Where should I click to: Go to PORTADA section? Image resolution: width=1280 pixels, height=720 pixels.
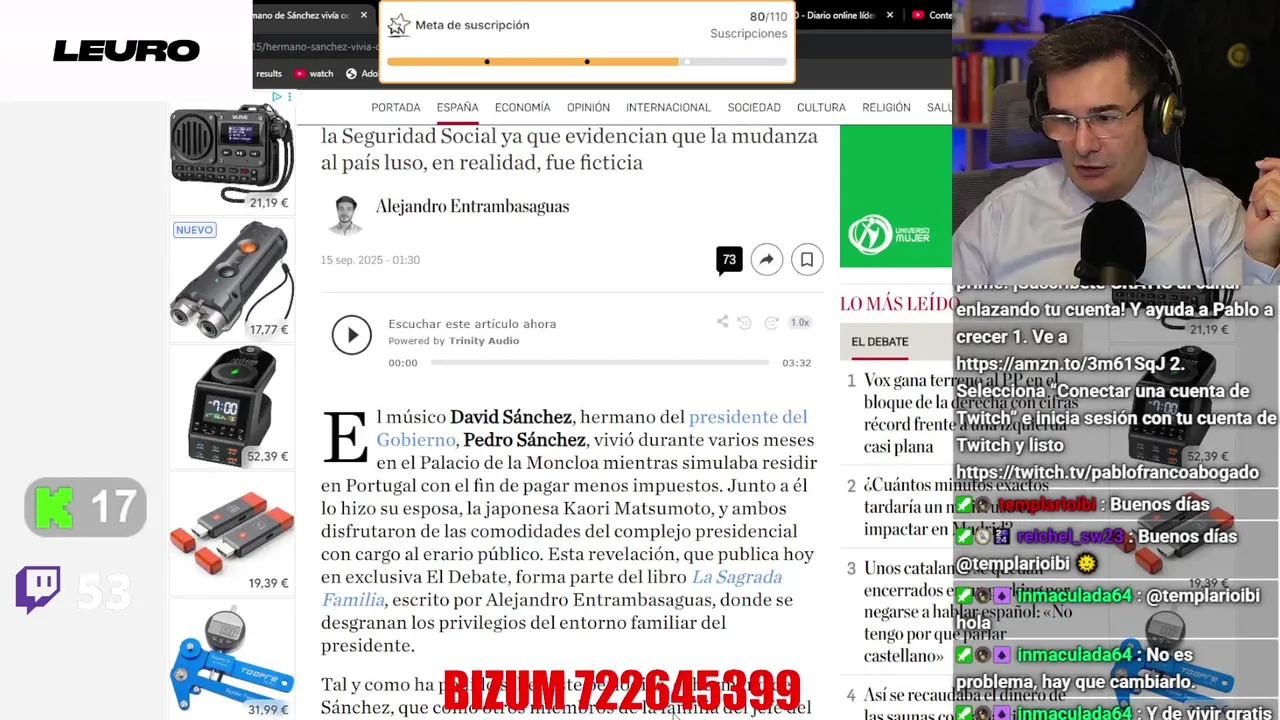pos(396,107)
